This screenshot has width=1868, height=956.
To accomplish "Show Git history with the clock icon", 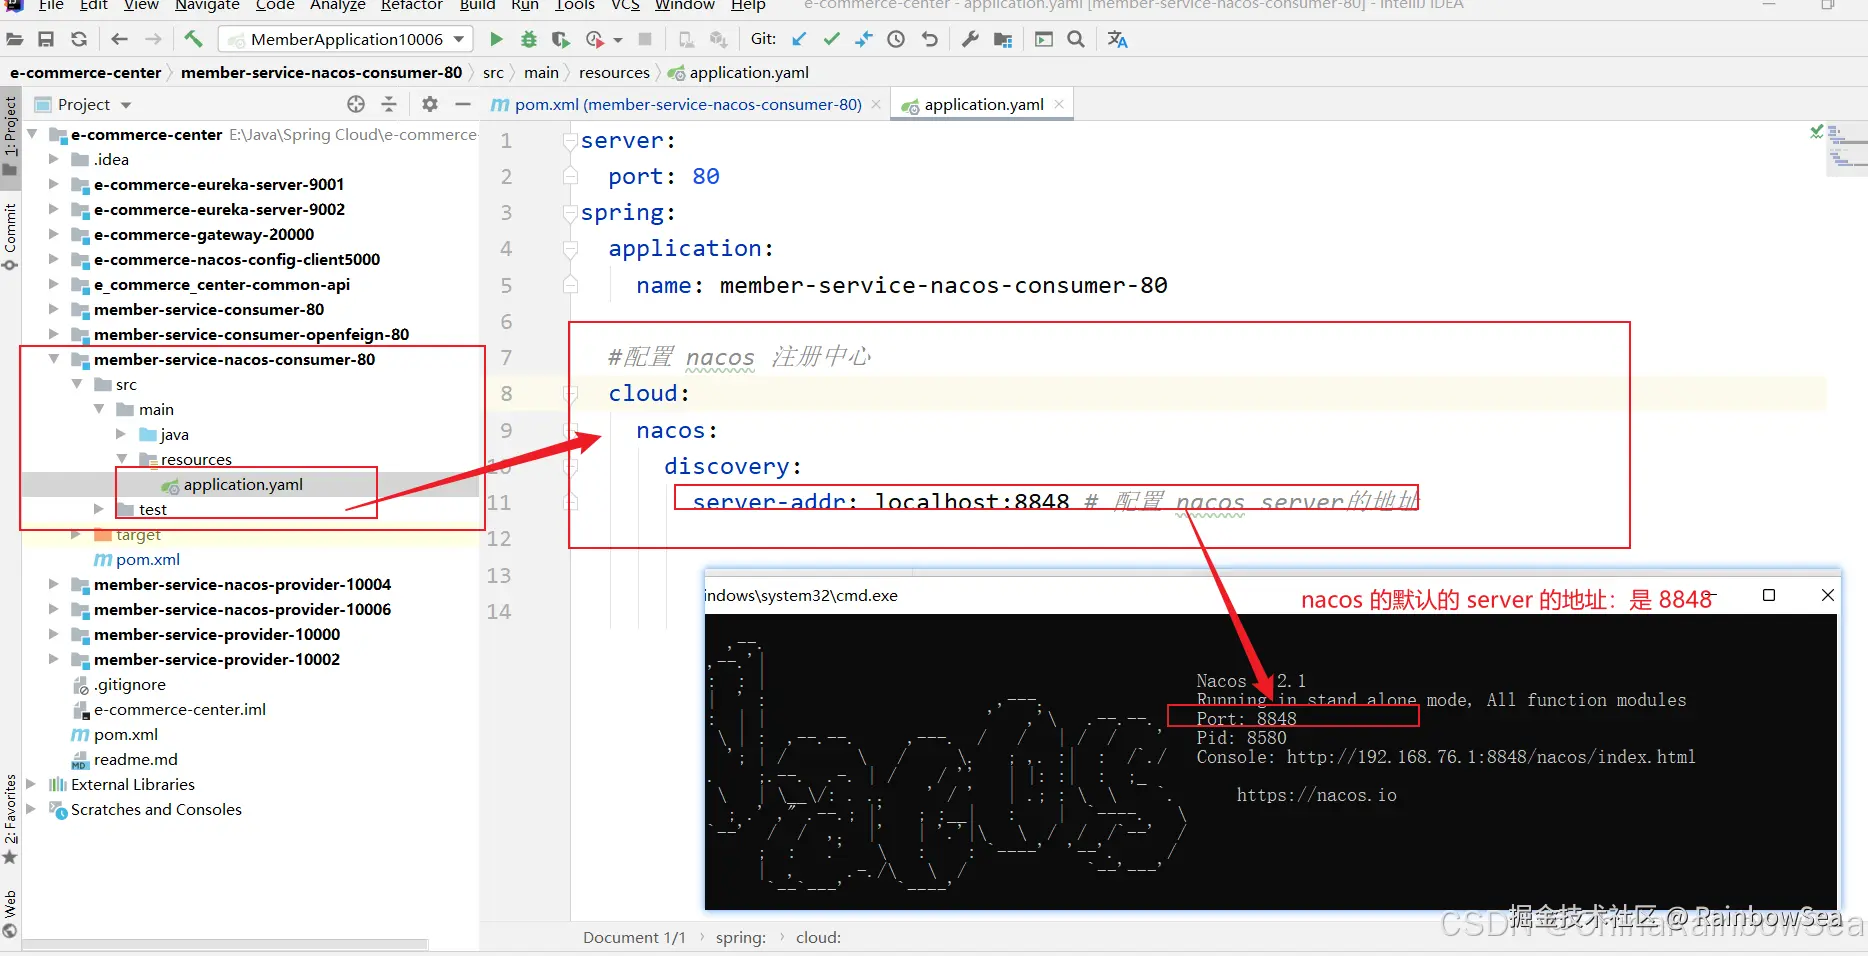I will pyautogui.click(x=896, y=39).
